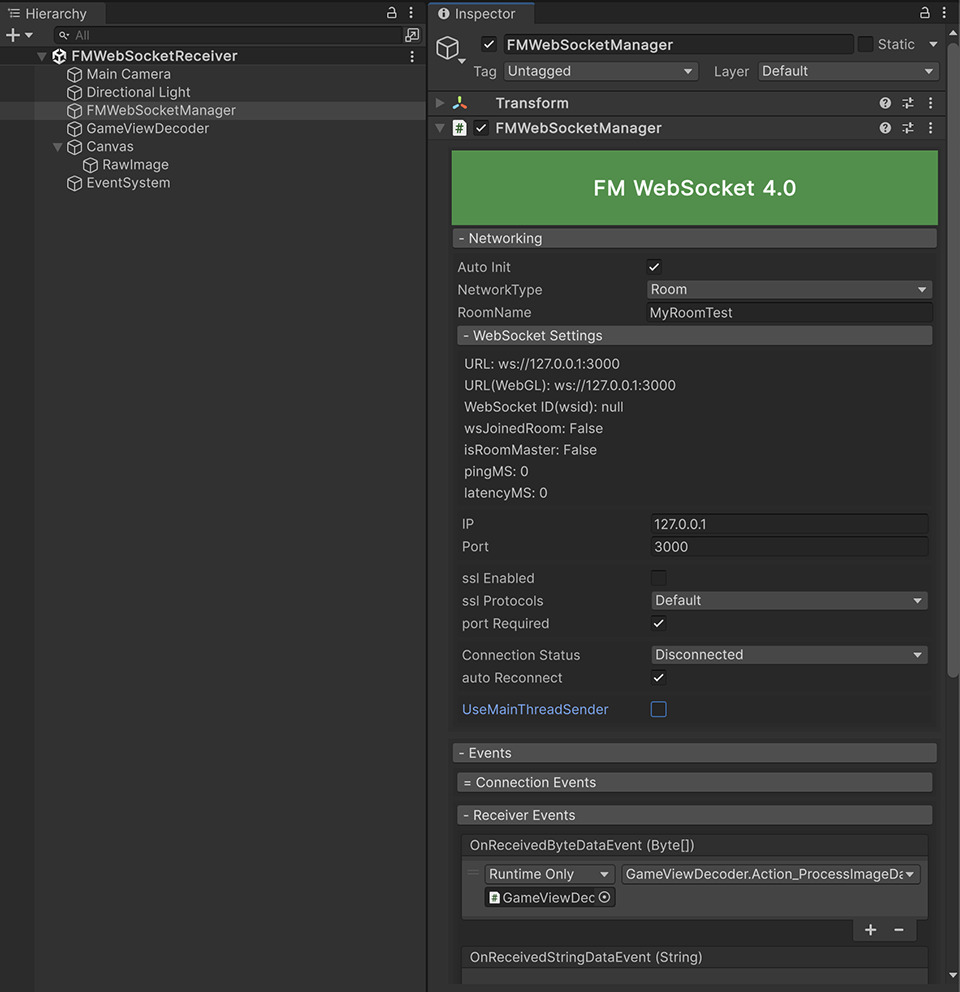Open the Connection Status dropdown
960x992 pixels.
click(789, 655)
